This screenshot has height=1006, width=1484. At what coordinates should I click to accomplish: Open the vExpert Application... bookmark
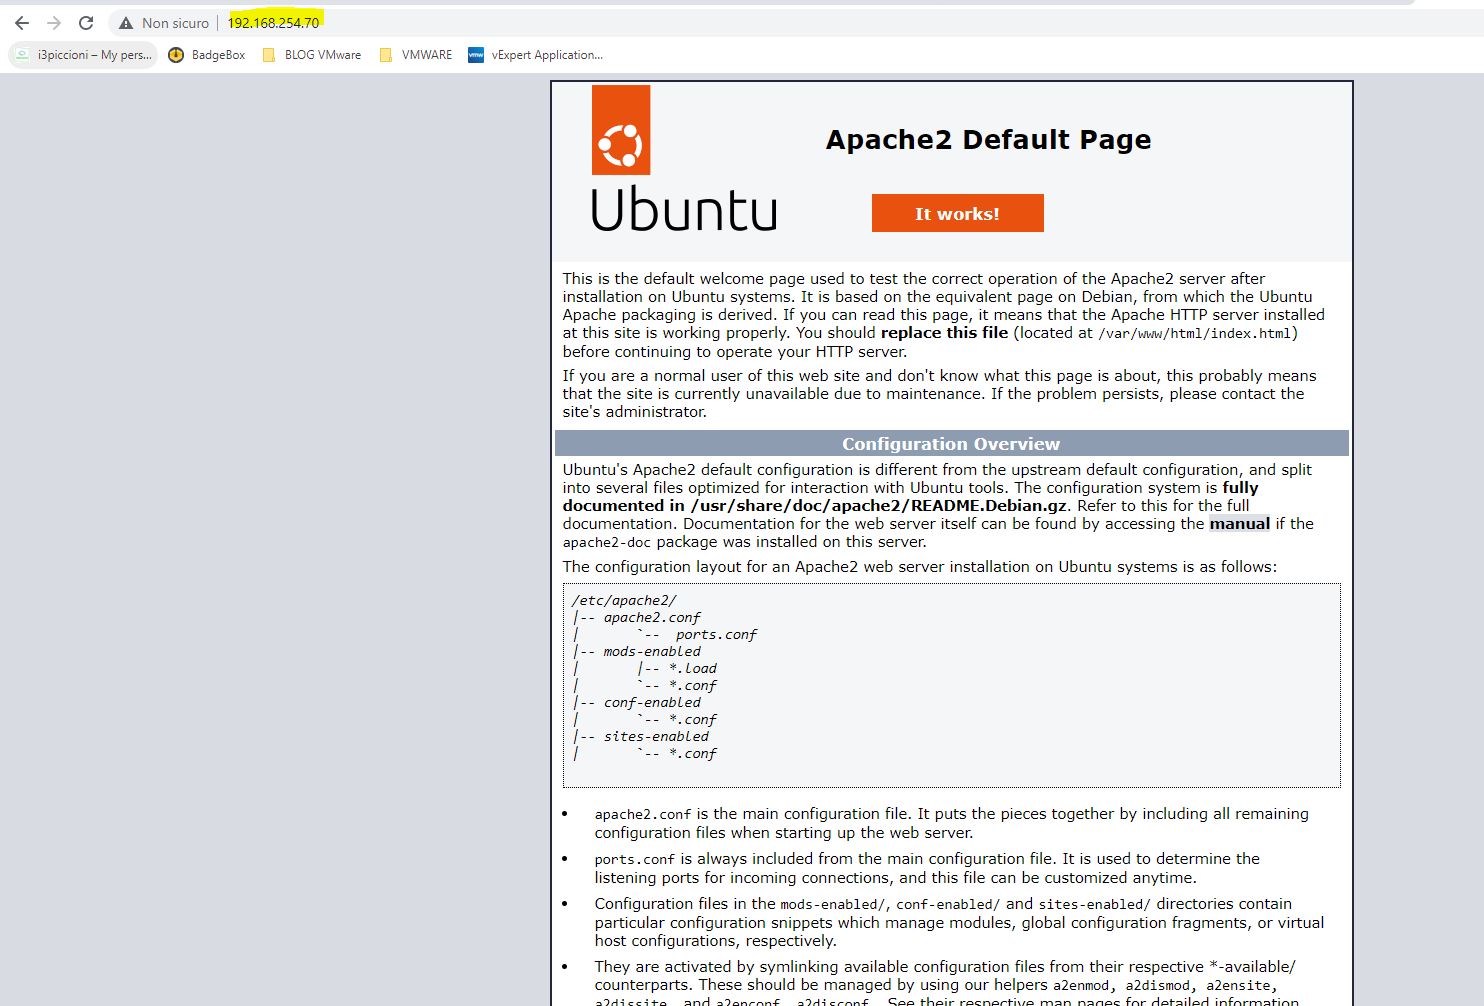(x=536, y=55)
